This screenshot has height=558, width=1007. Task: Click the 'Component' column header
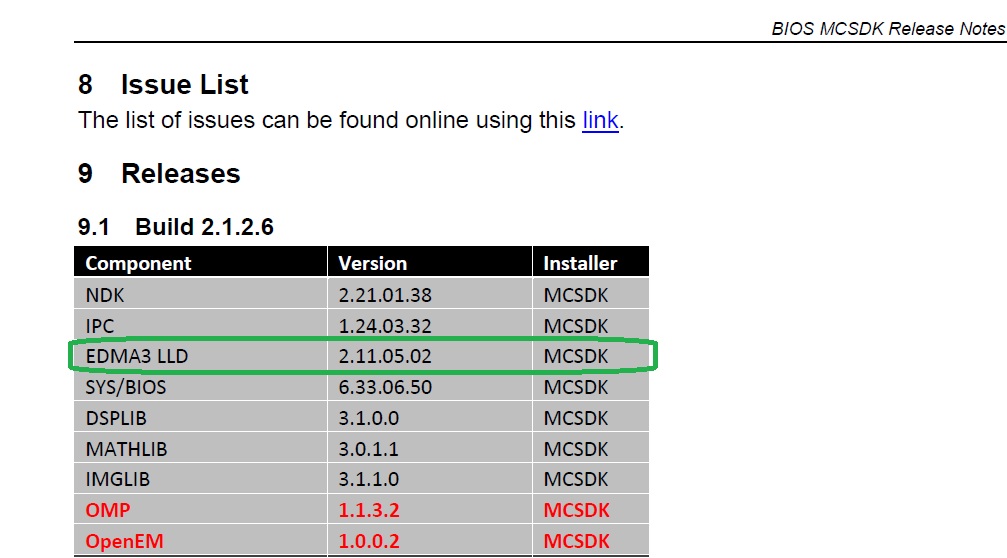(x=200, y=263)
